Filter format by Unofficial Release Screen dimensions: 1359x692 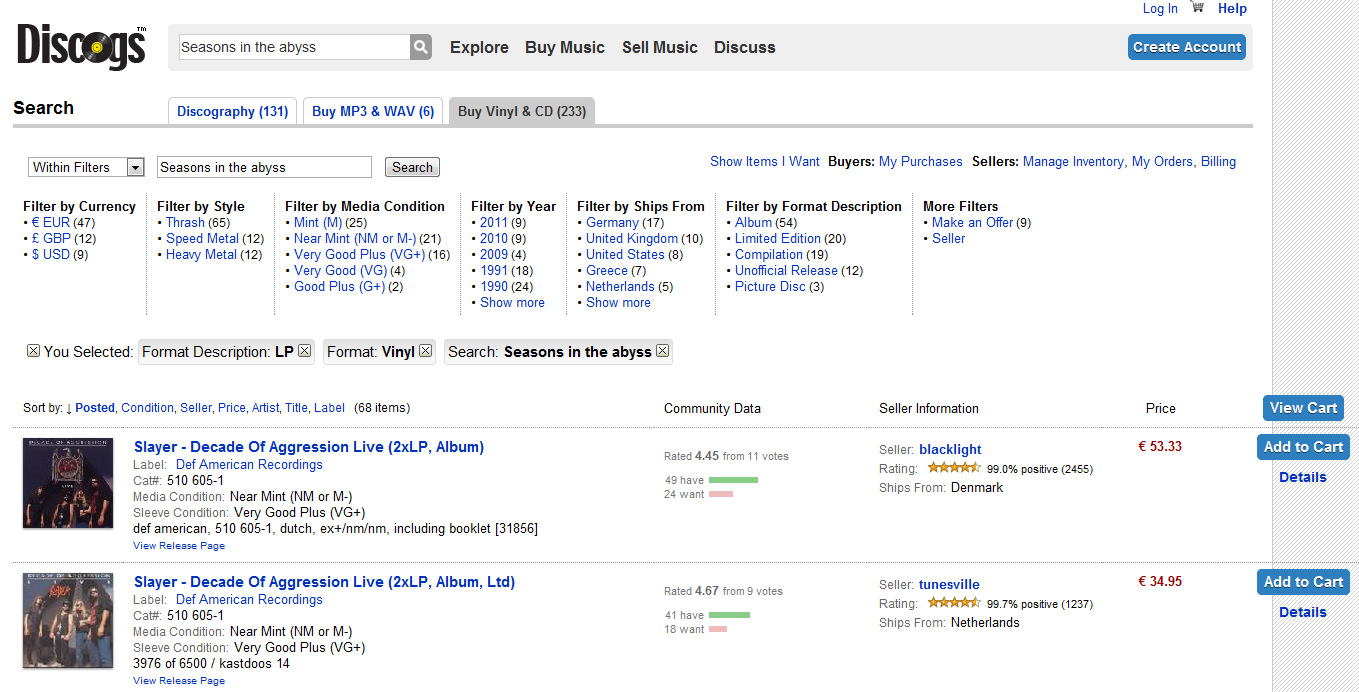pyautogui.click(x=786, y=270)
